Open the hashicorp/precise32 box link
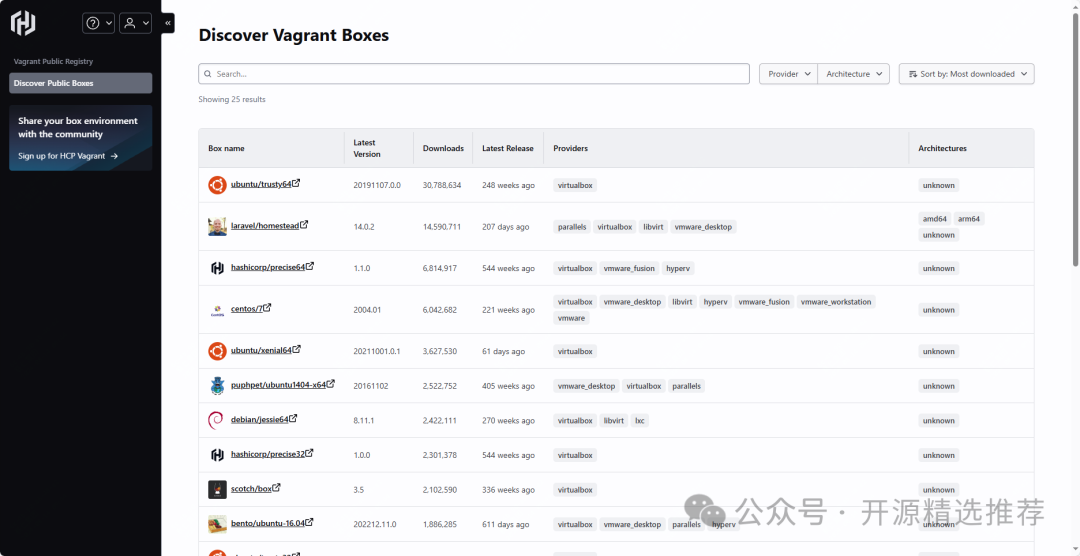Viewport: 1080px width, 556px height. coord(268,455)
